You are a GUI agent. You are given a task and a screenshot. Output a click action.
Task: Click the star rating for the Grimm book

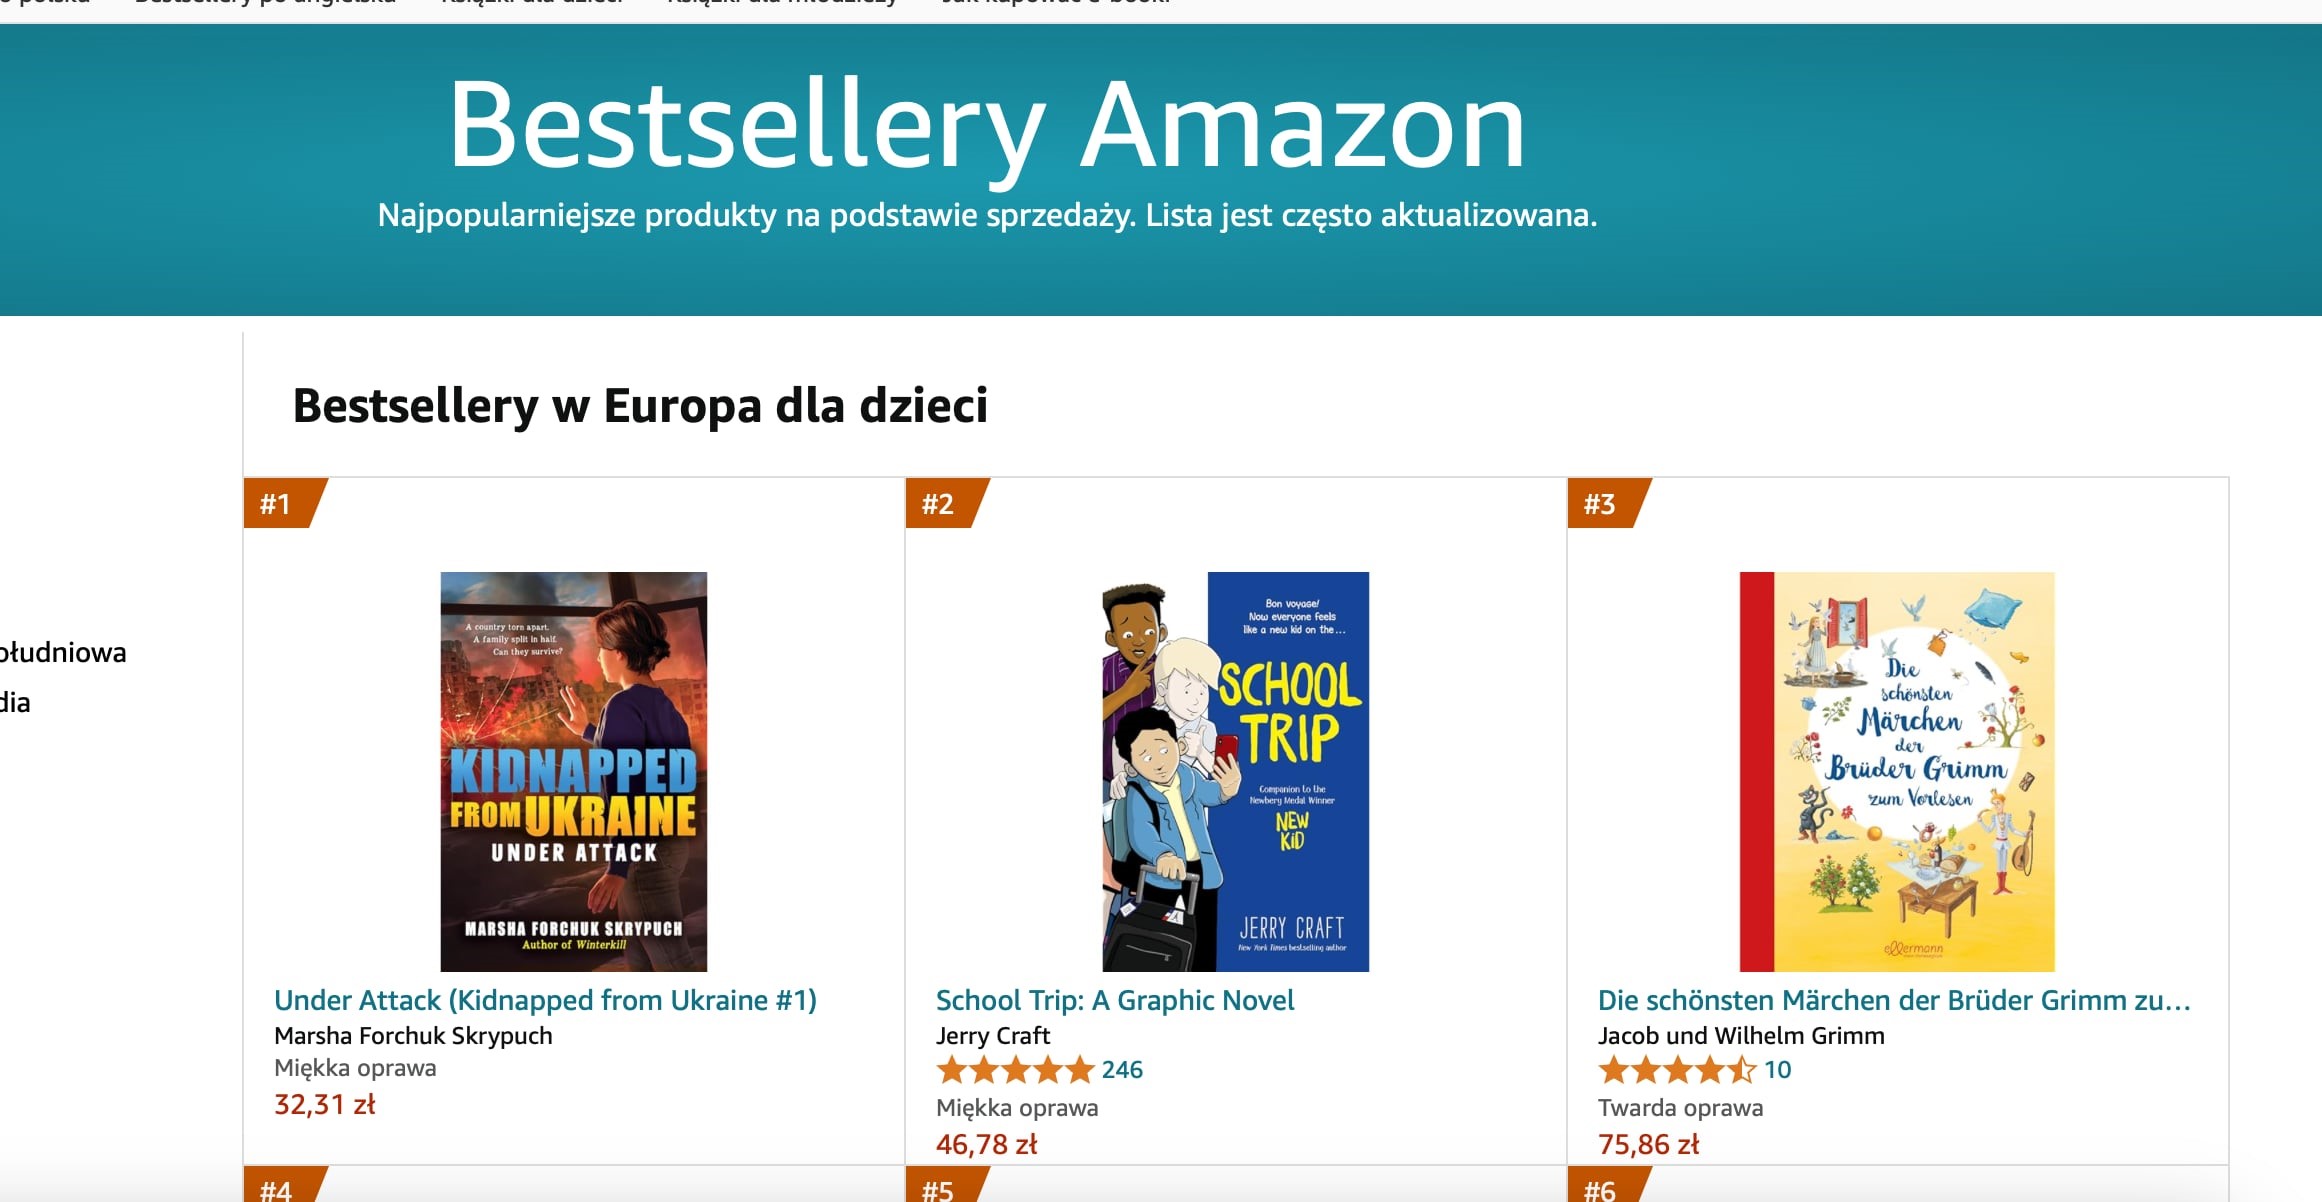[x=1676, y=1070]
